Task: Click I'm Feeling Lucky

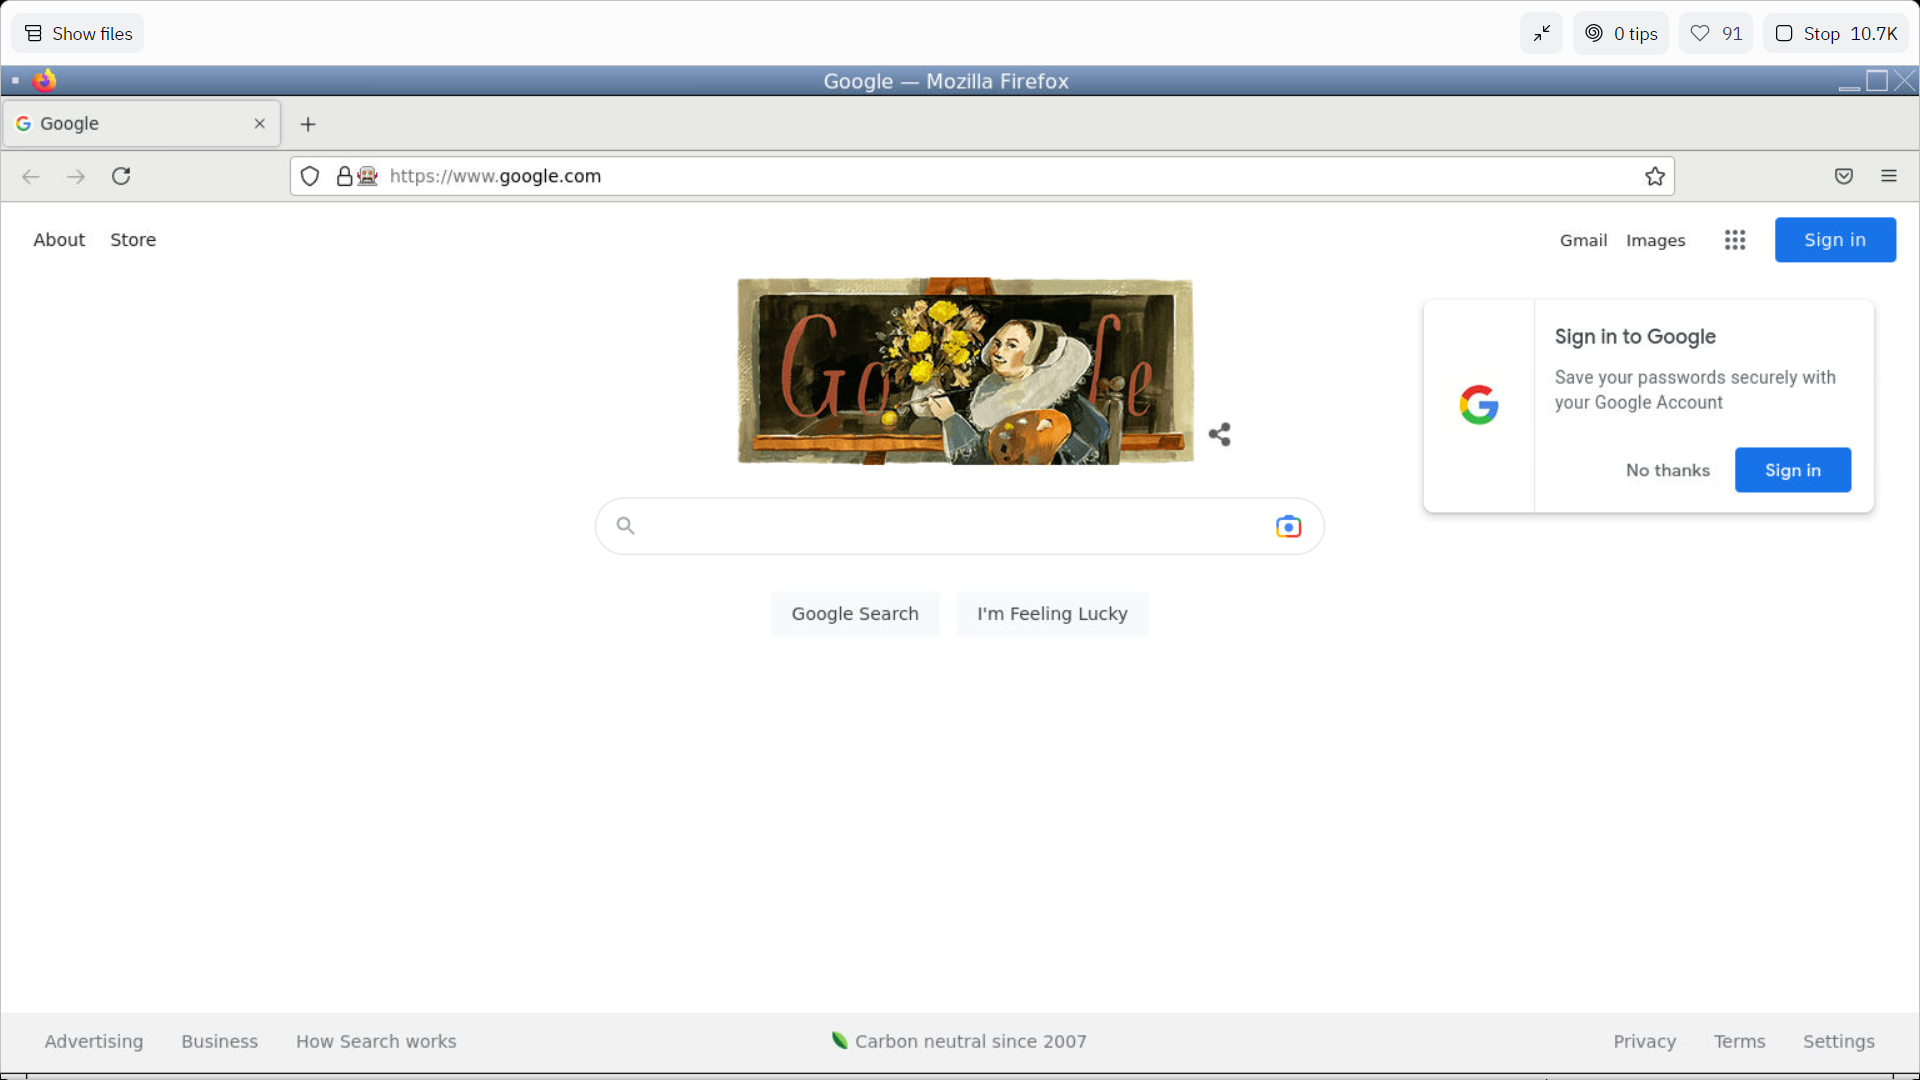Action: pyautogui.click(x=1052, y=614)
